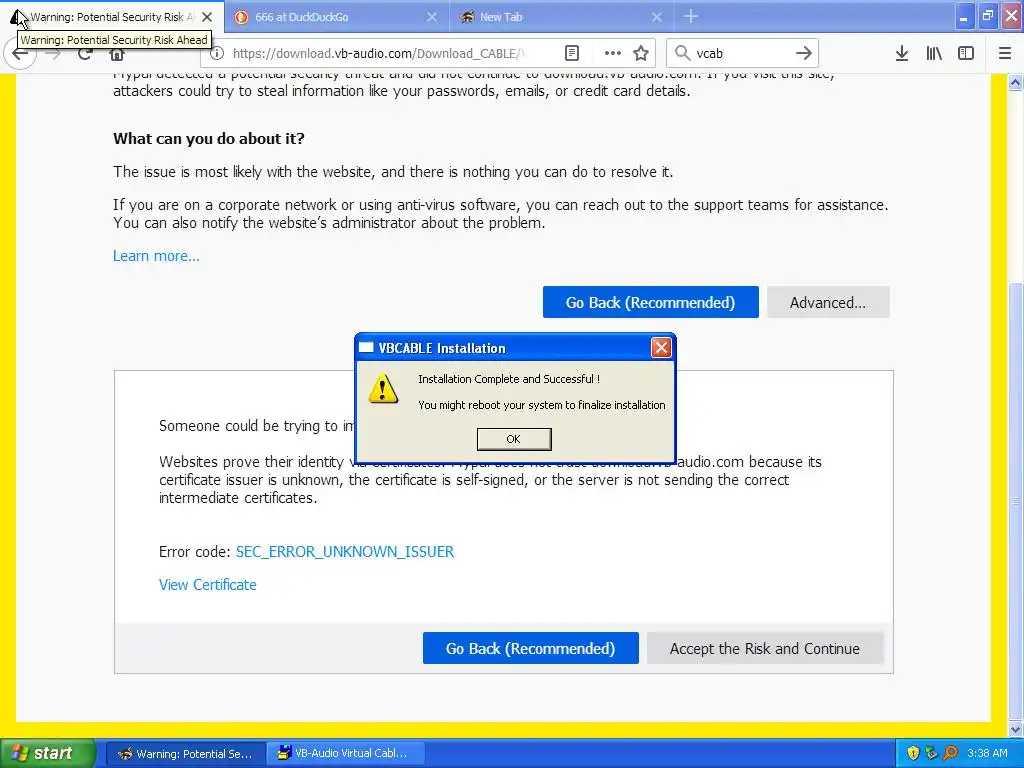This screenshot has width=1024, height=768.
Task: Click the search field containing vcab
Action: [743, 54]
